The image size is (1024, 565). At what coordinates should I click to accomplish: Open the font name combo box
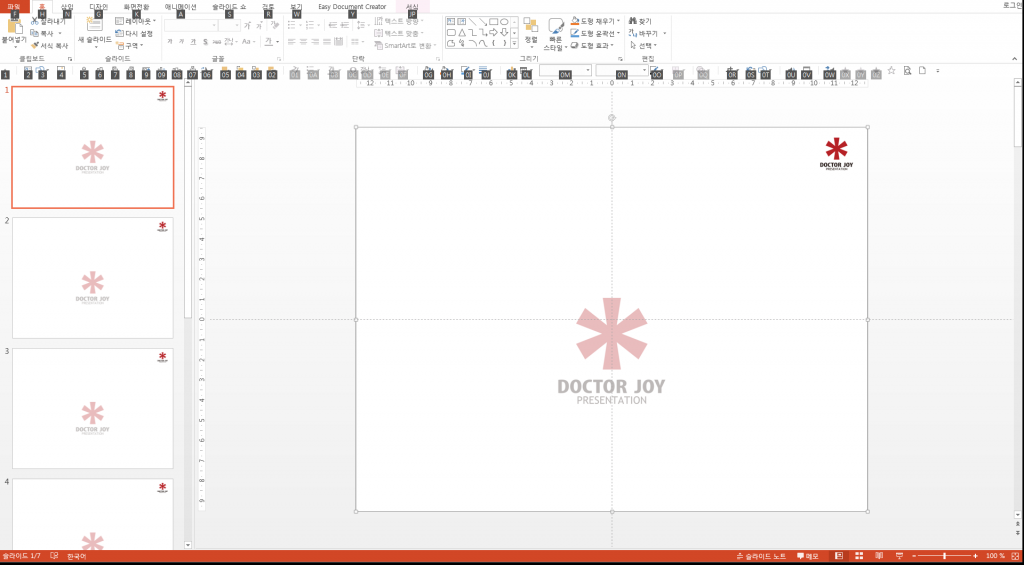191,25
